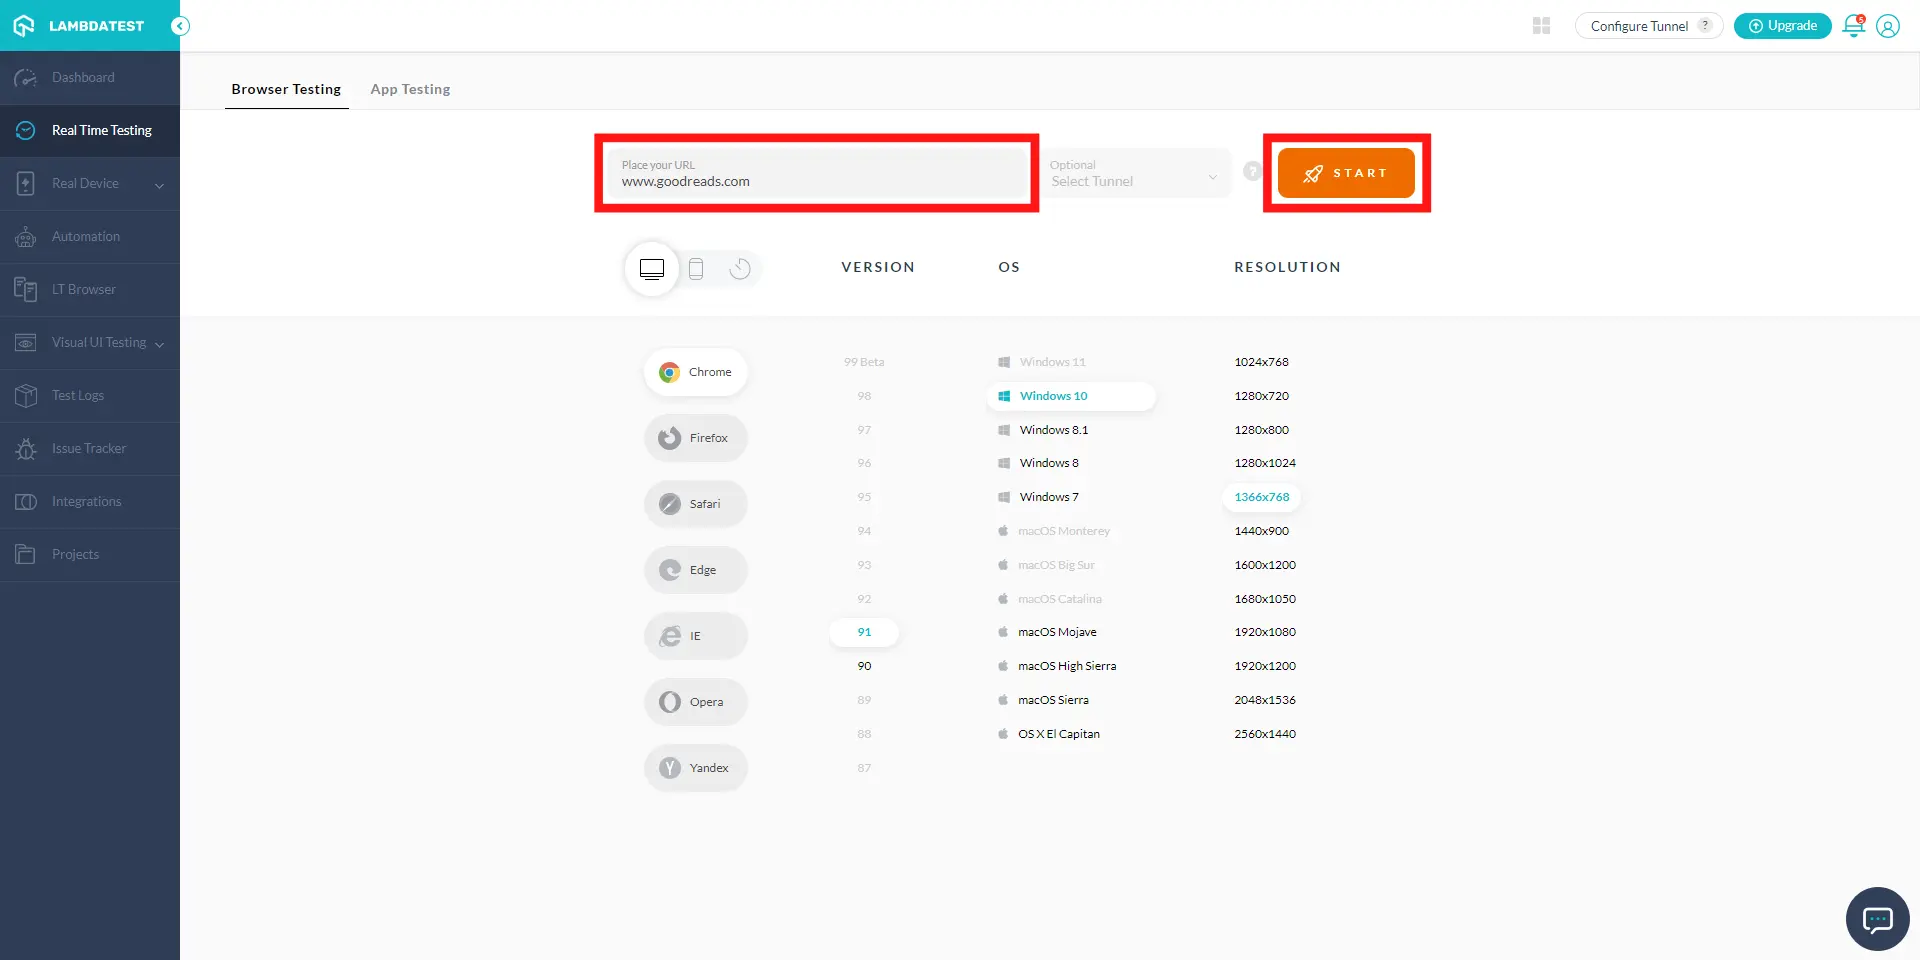Viewport: 1920px width, 960px height.
Task: Open Test Logs from the sidebar
Action: click(78, 395)
